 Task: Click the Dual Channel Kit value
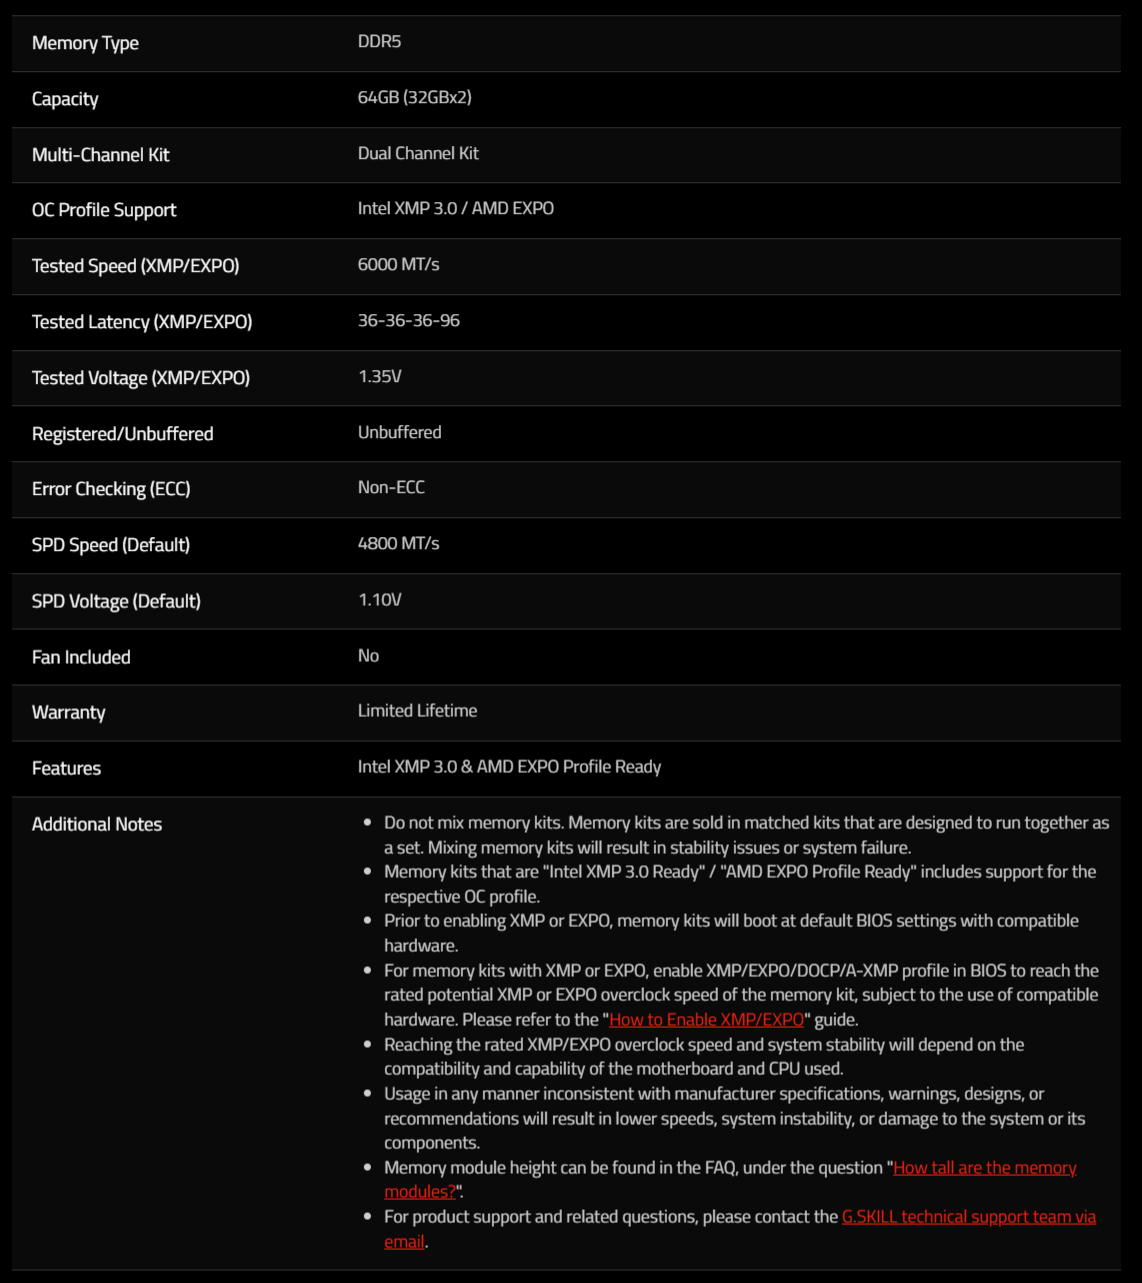[x=418, y=153]
